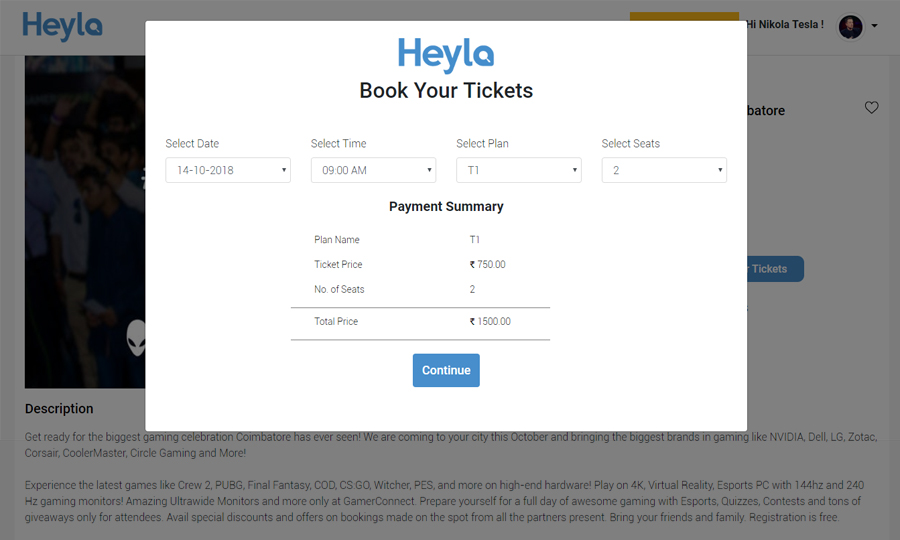Click the alien logo on event image
The width and height of the screenshot is (900, 540).
click(x=137, y=338)
